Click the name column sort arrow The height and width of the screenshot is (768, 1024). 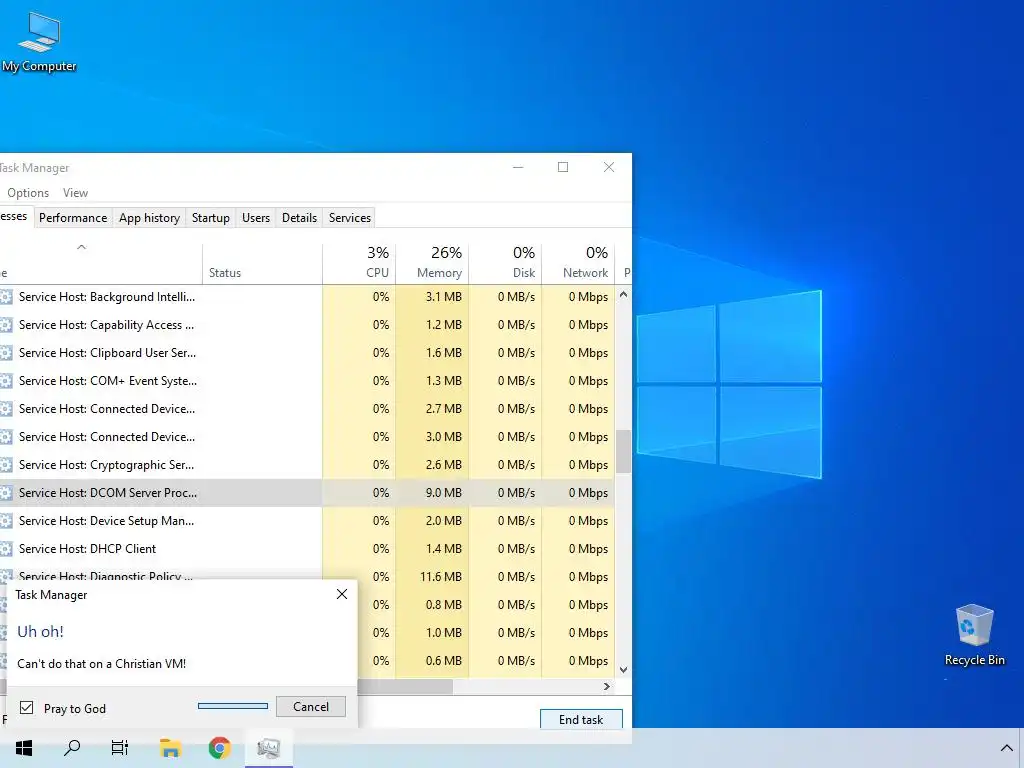tap(82, 247)
